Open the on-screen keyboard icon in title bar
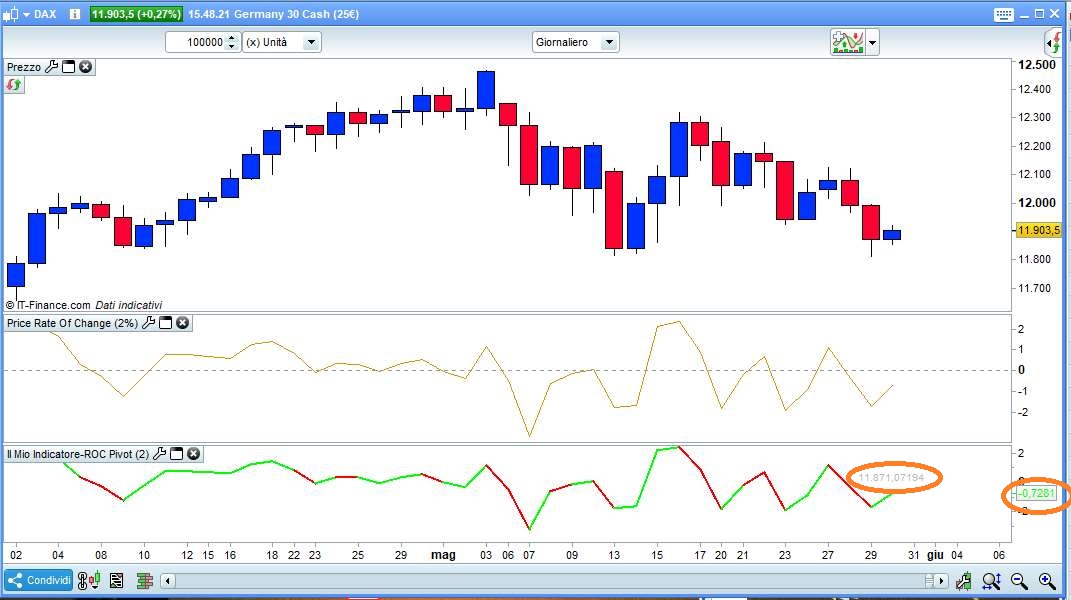 point(1003,14)
